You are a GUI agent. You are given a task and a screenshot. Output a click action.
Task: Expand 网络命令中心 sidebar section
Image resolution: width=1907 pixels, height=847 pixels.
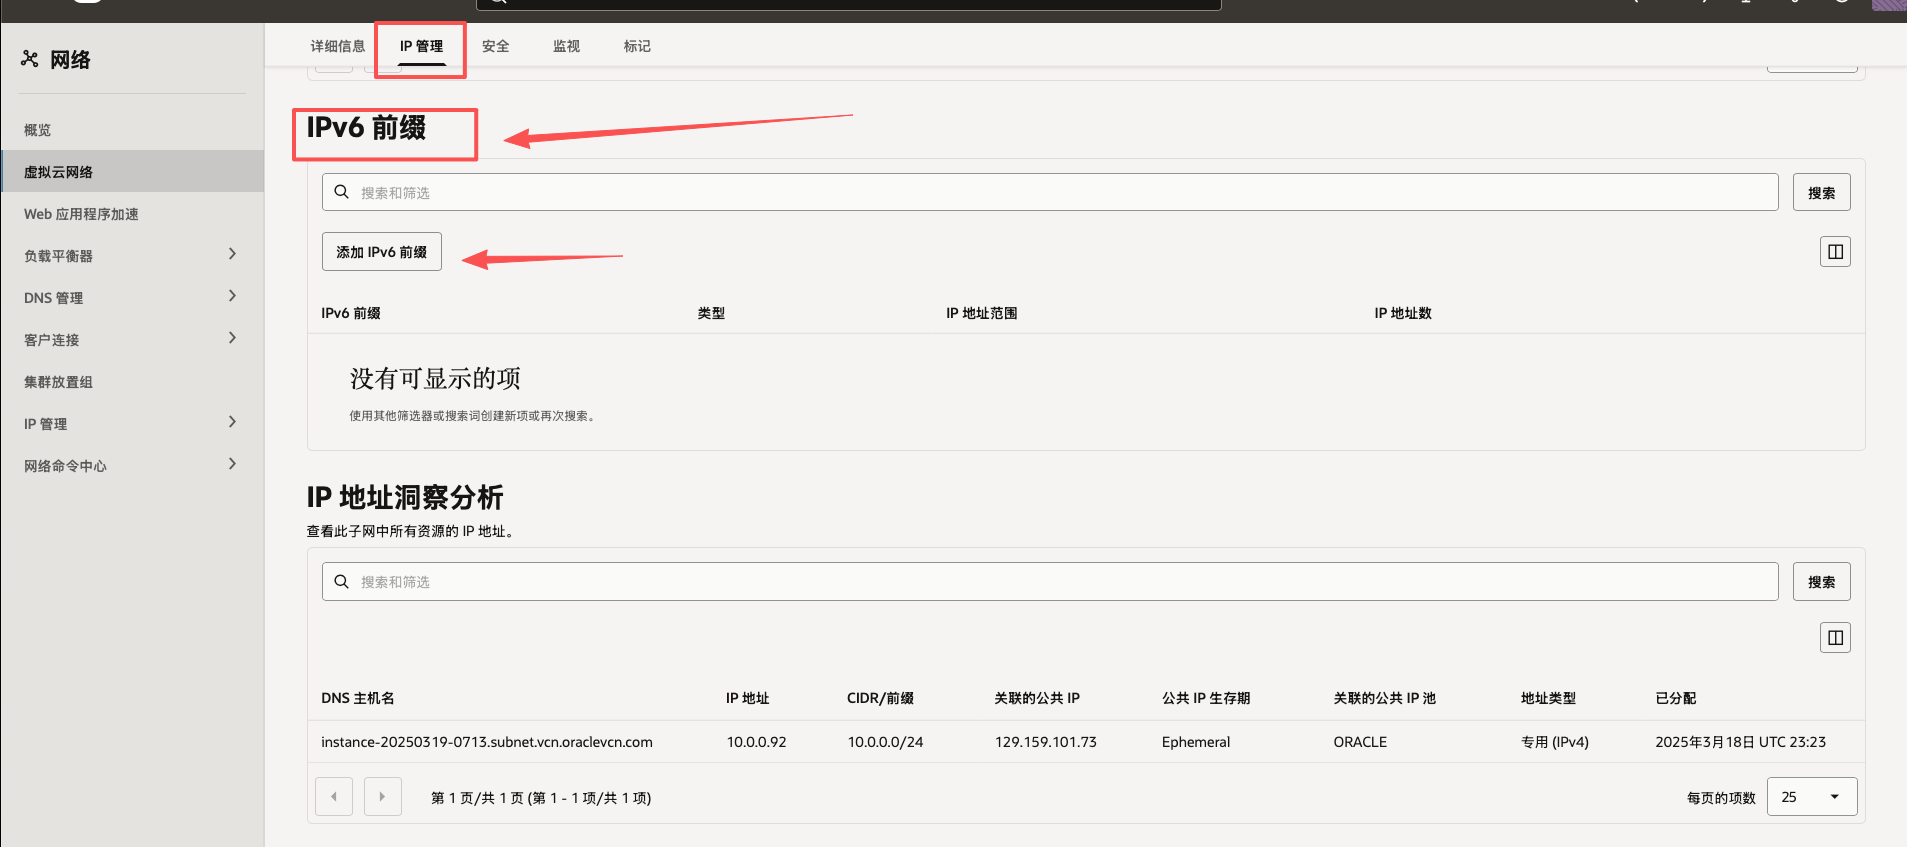tap(232, 464)
